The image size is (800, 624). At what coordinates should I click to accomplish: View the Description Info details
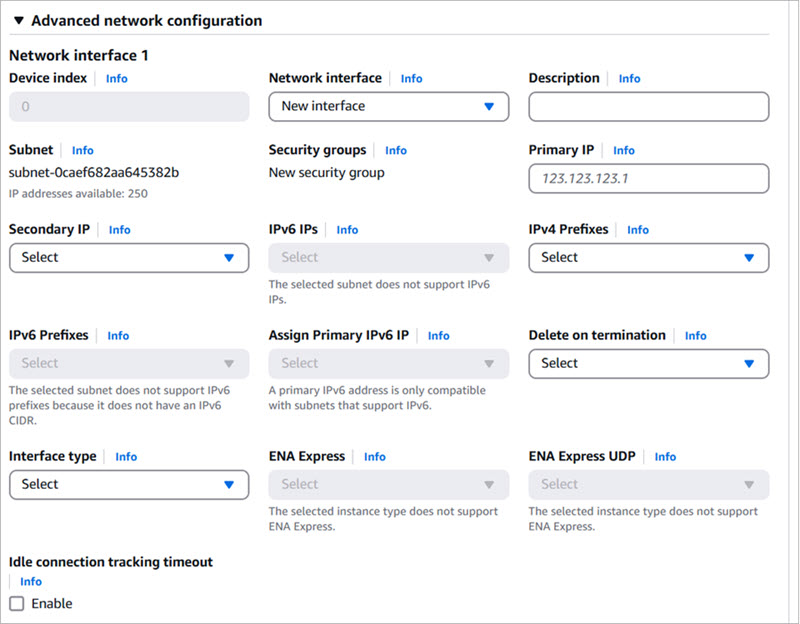[x=629, y=78]
